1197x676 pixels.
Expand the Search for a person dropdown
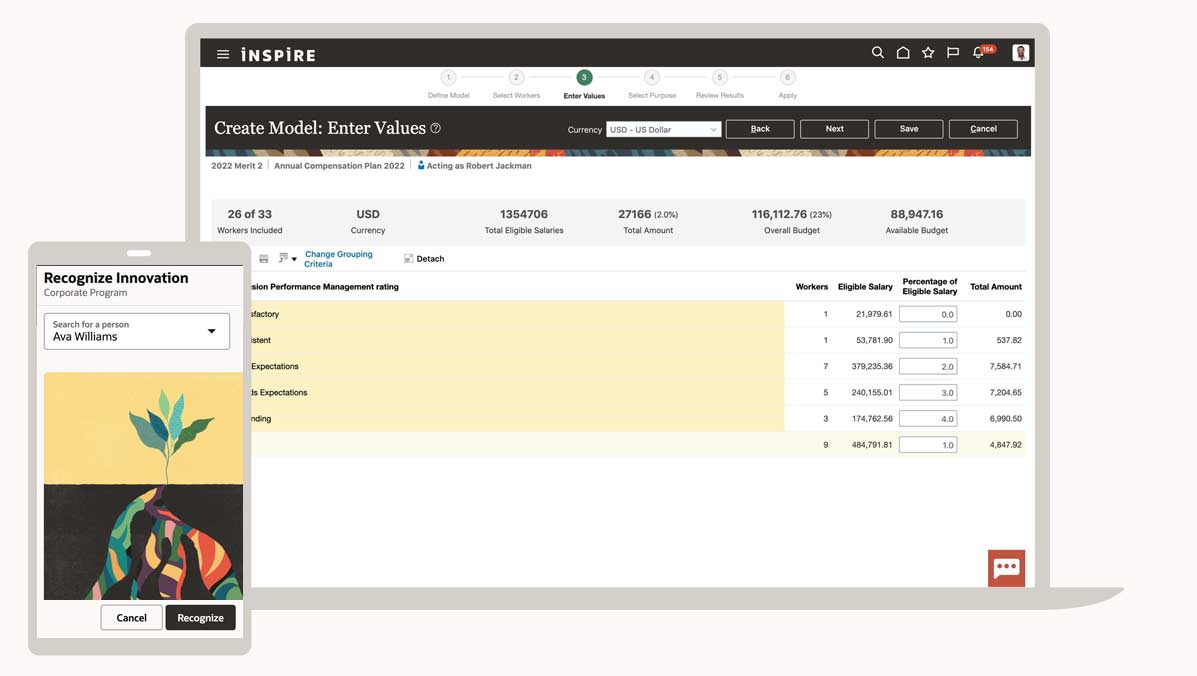[211, 331]
